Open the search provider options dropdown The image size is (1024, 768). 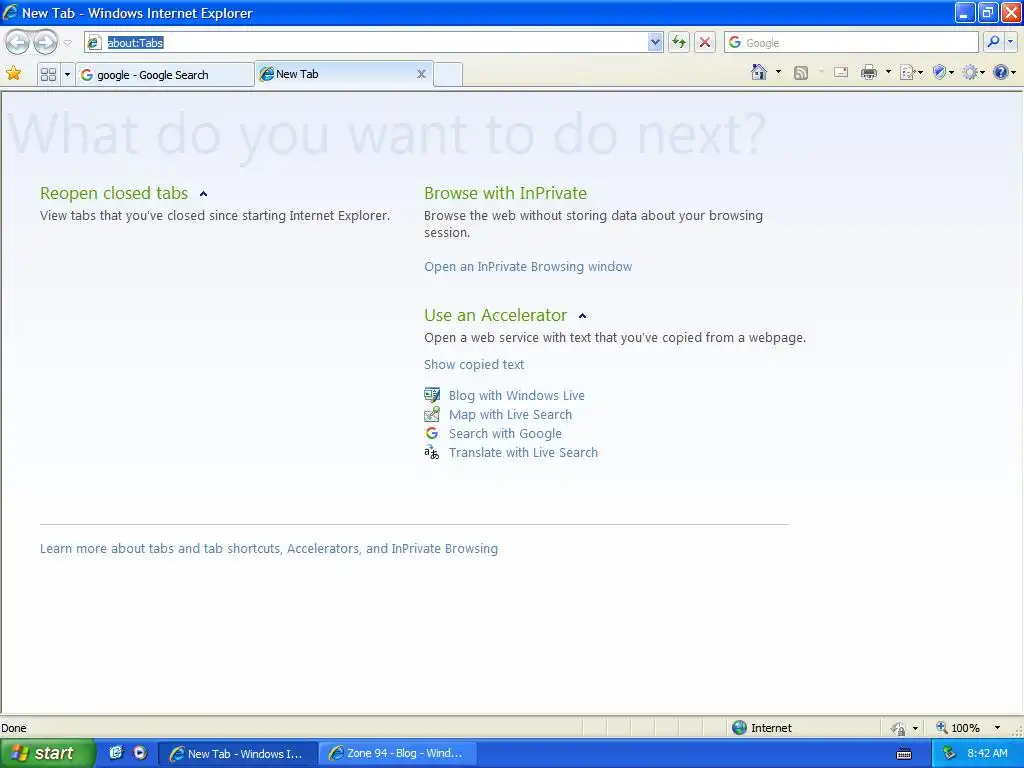(x=1011, y=42)
